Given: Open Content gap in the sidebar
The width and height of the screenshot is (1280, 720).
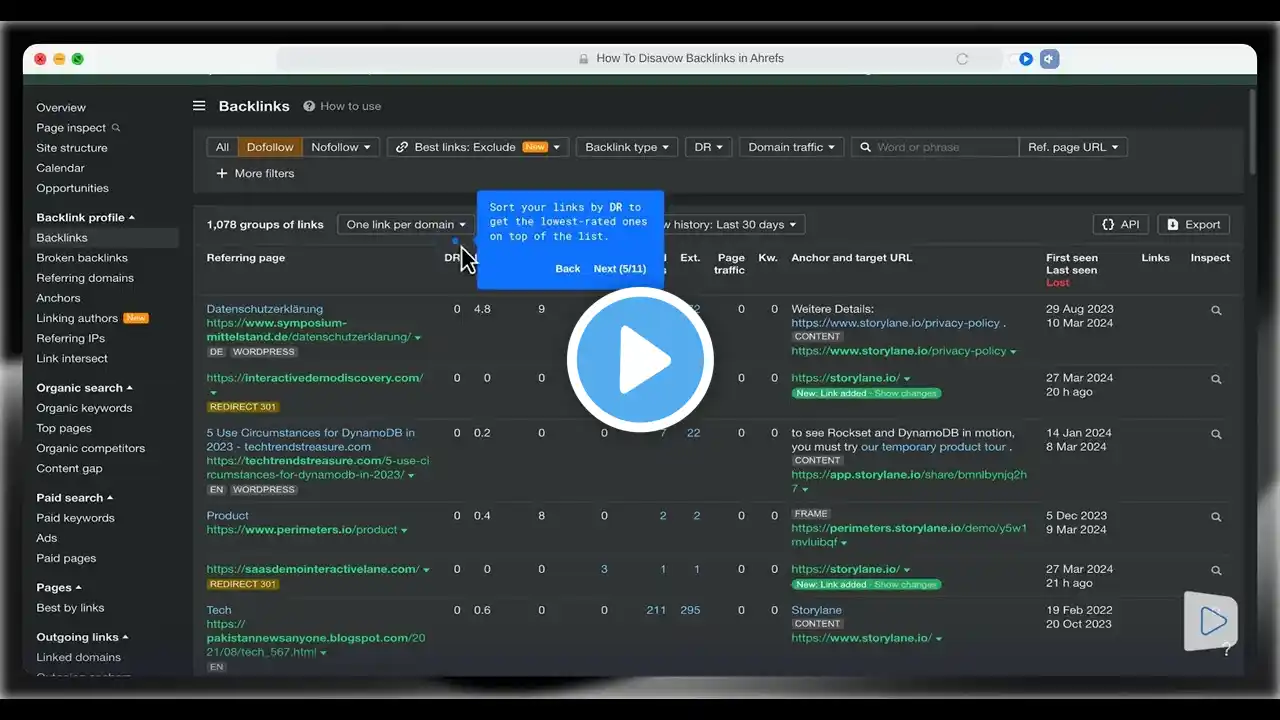Looking at the screenshot, I should (x=69, y=468).
